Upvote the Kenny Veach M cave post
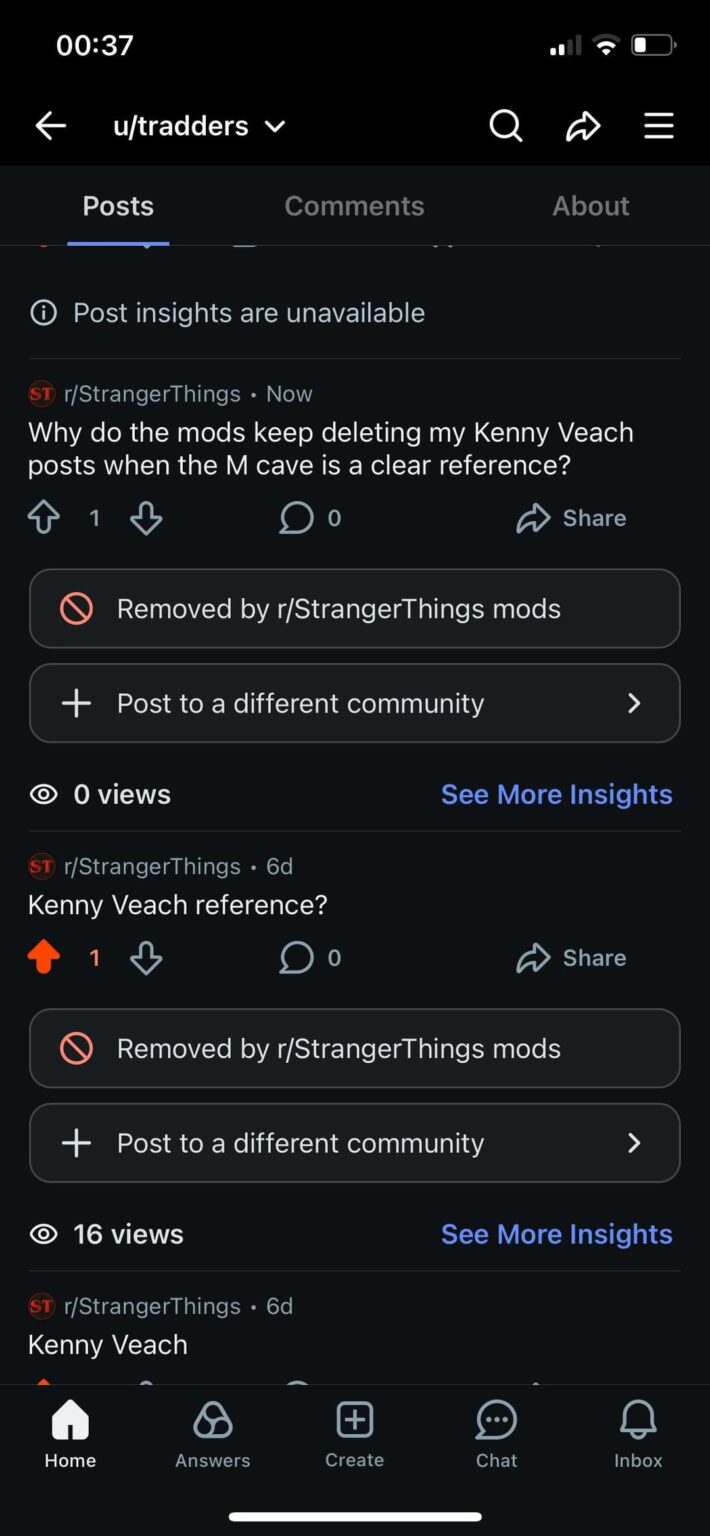Viewport: 710px width, 1536px height. click(43, 517)
